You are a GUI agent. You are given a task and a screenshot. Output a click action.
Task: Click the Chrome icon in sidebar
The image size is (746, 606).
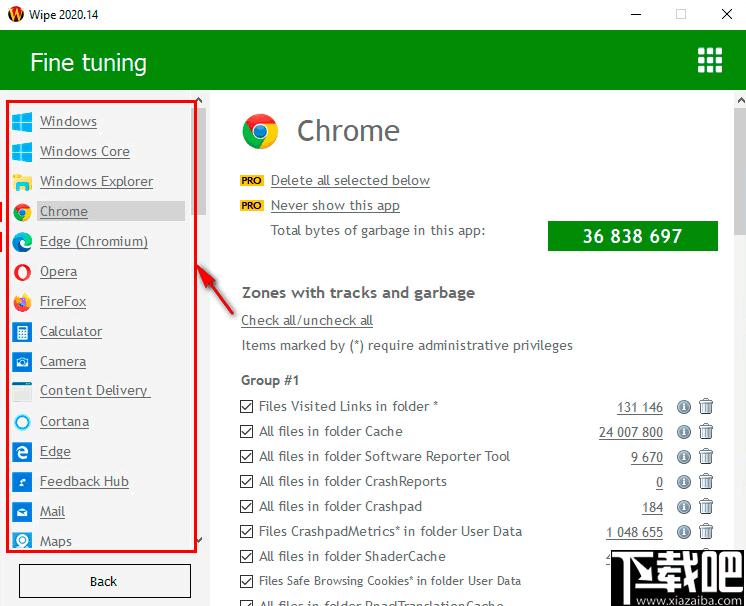(22, 212)
